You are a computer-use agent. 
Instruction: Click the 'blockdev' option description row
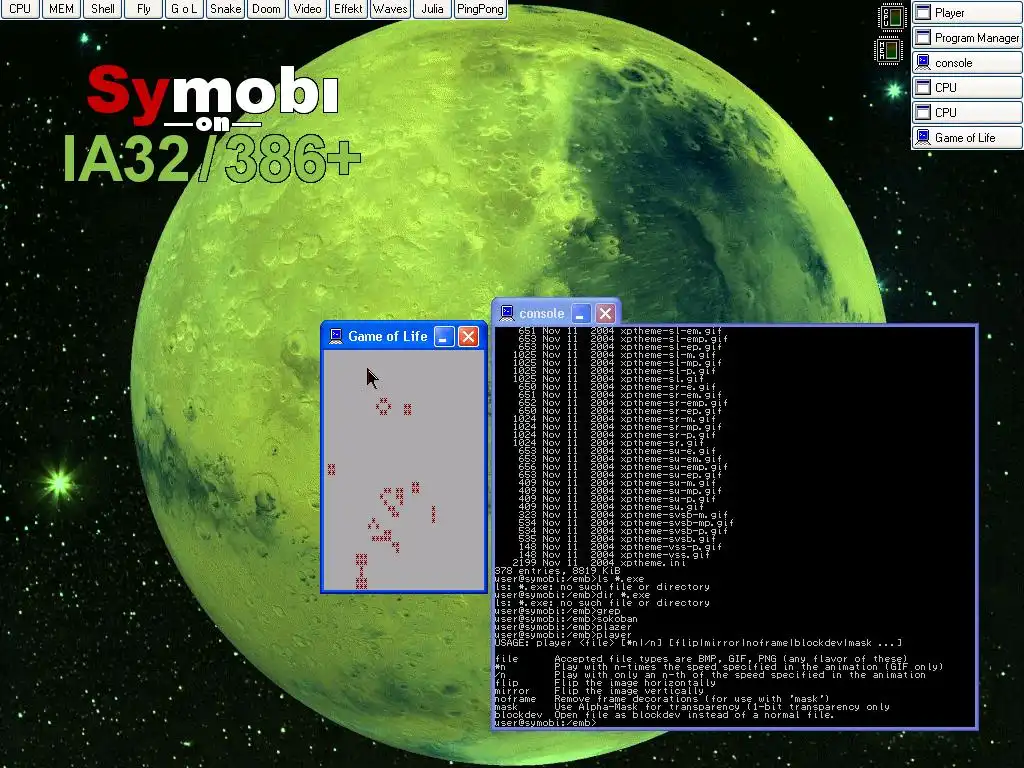665,715
